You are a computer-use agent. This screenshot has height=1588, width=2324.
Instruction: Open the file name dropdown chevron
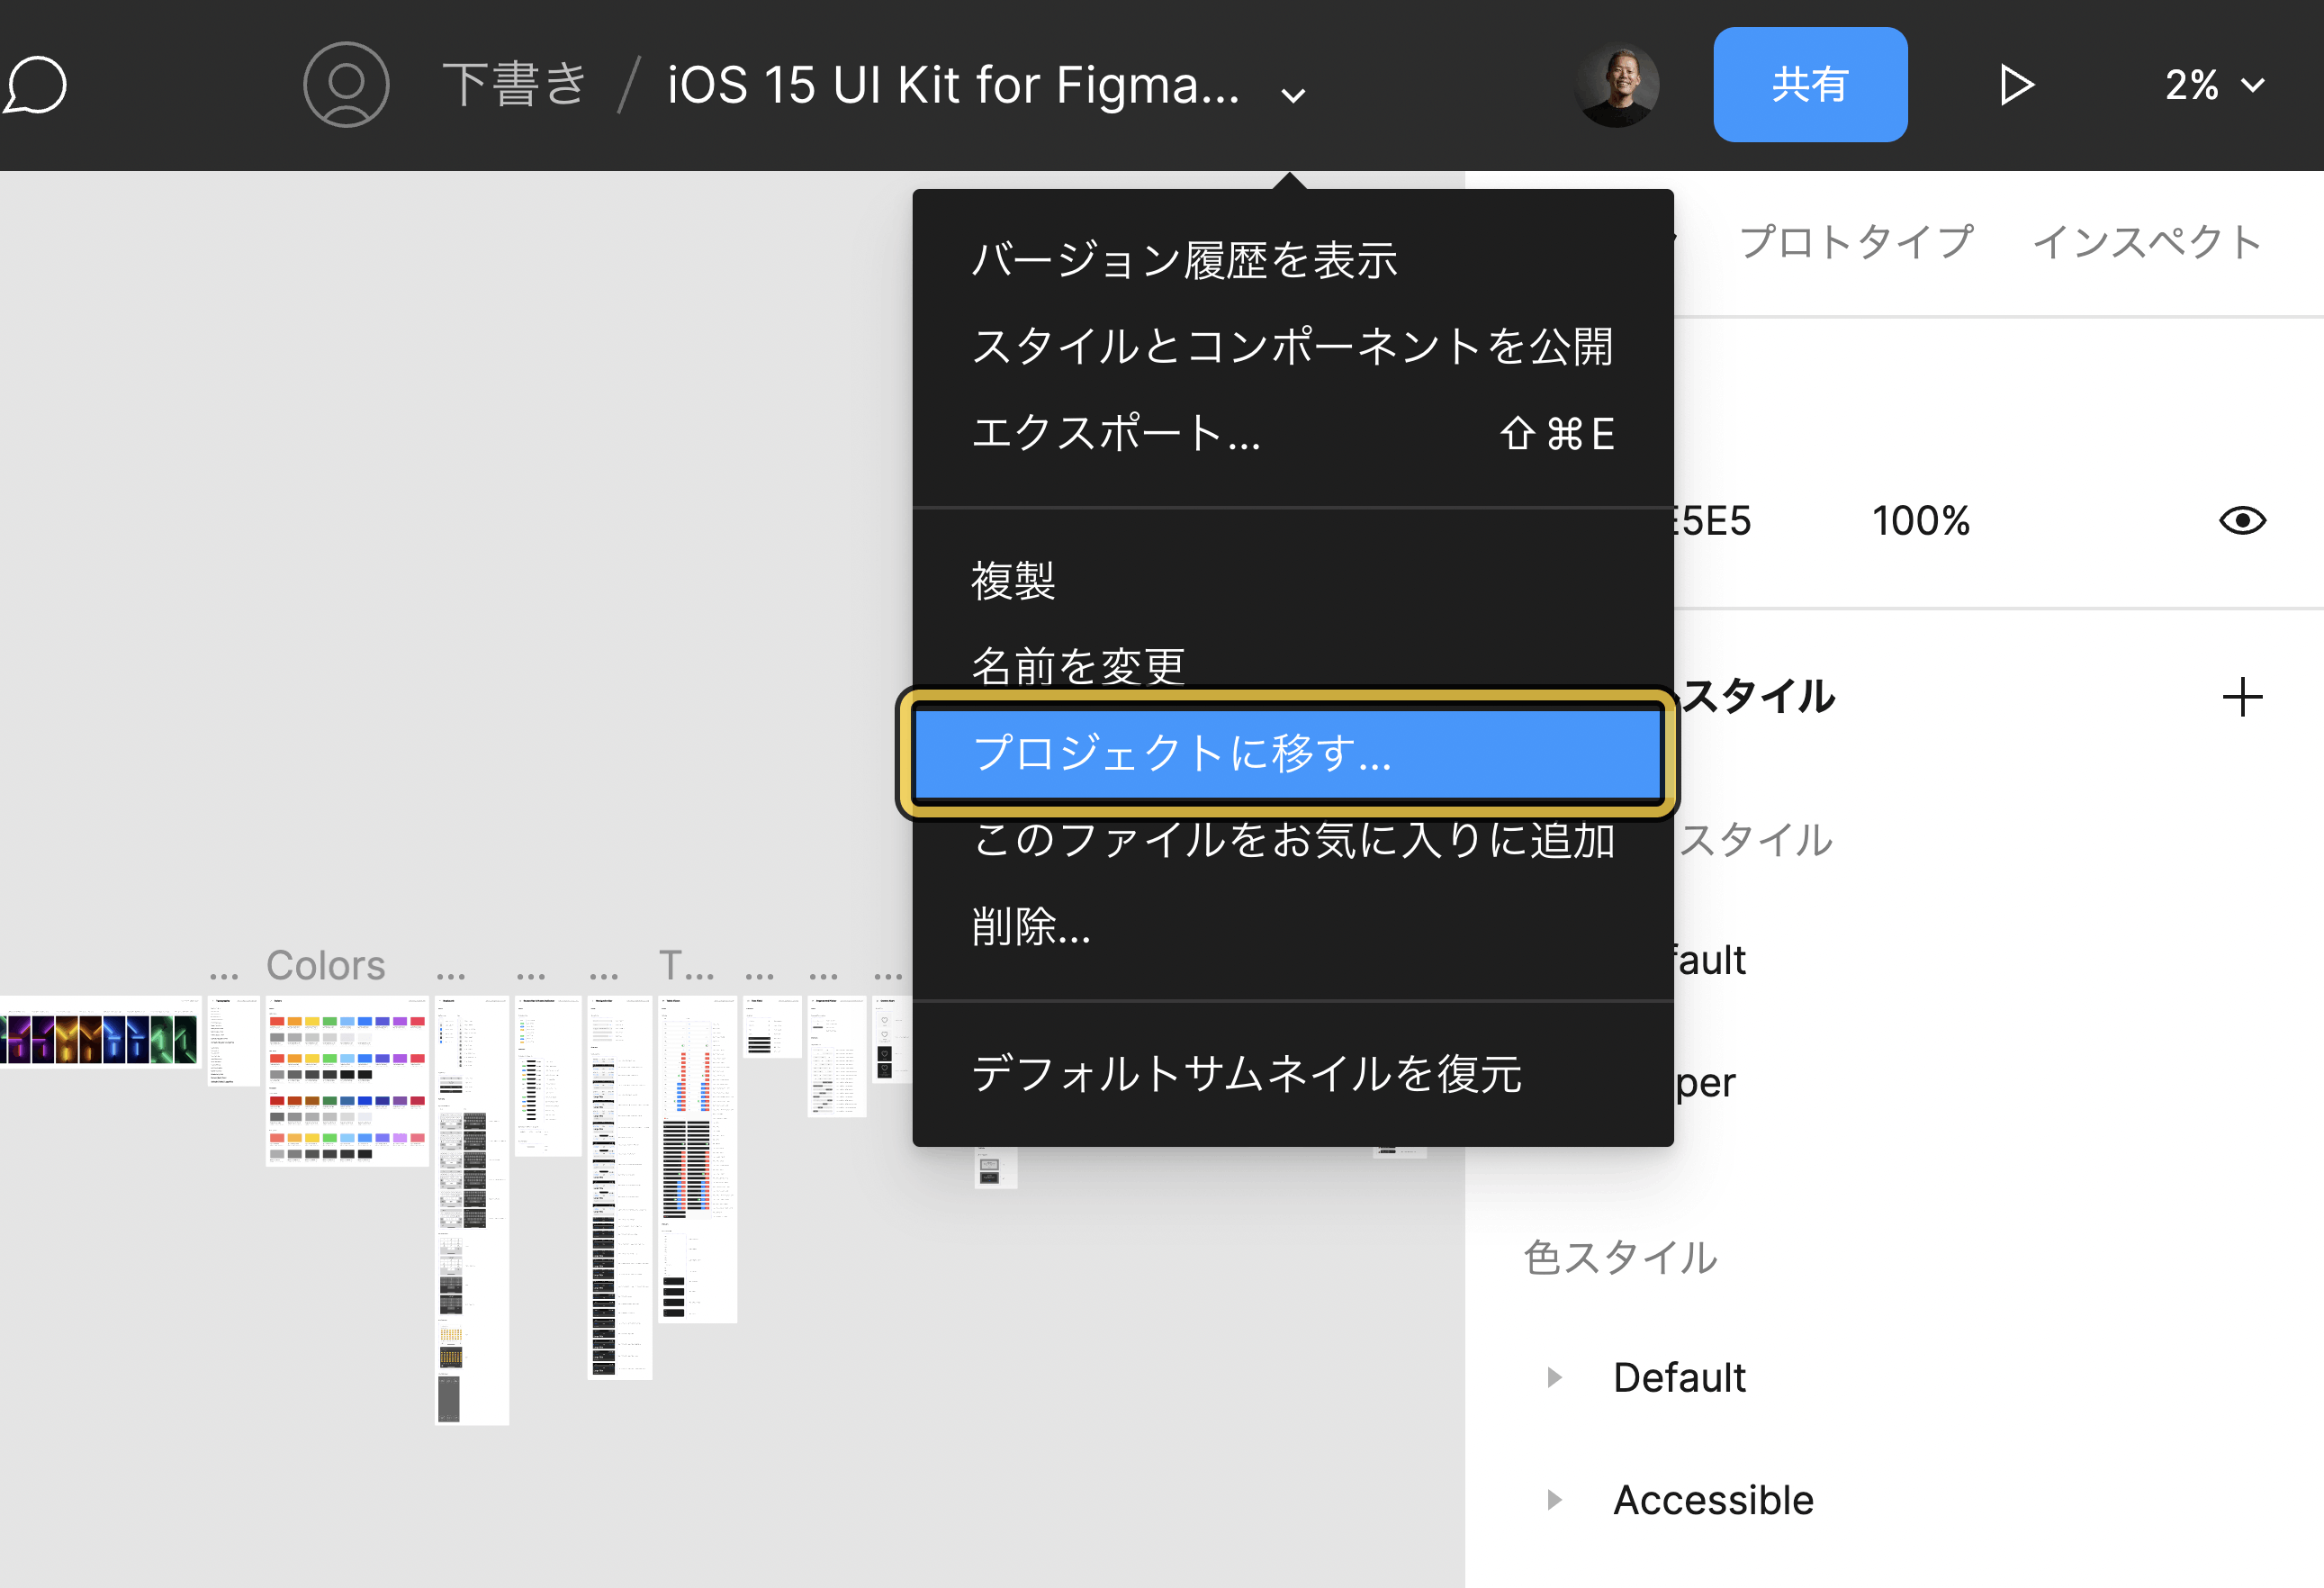pos(1293,95)
